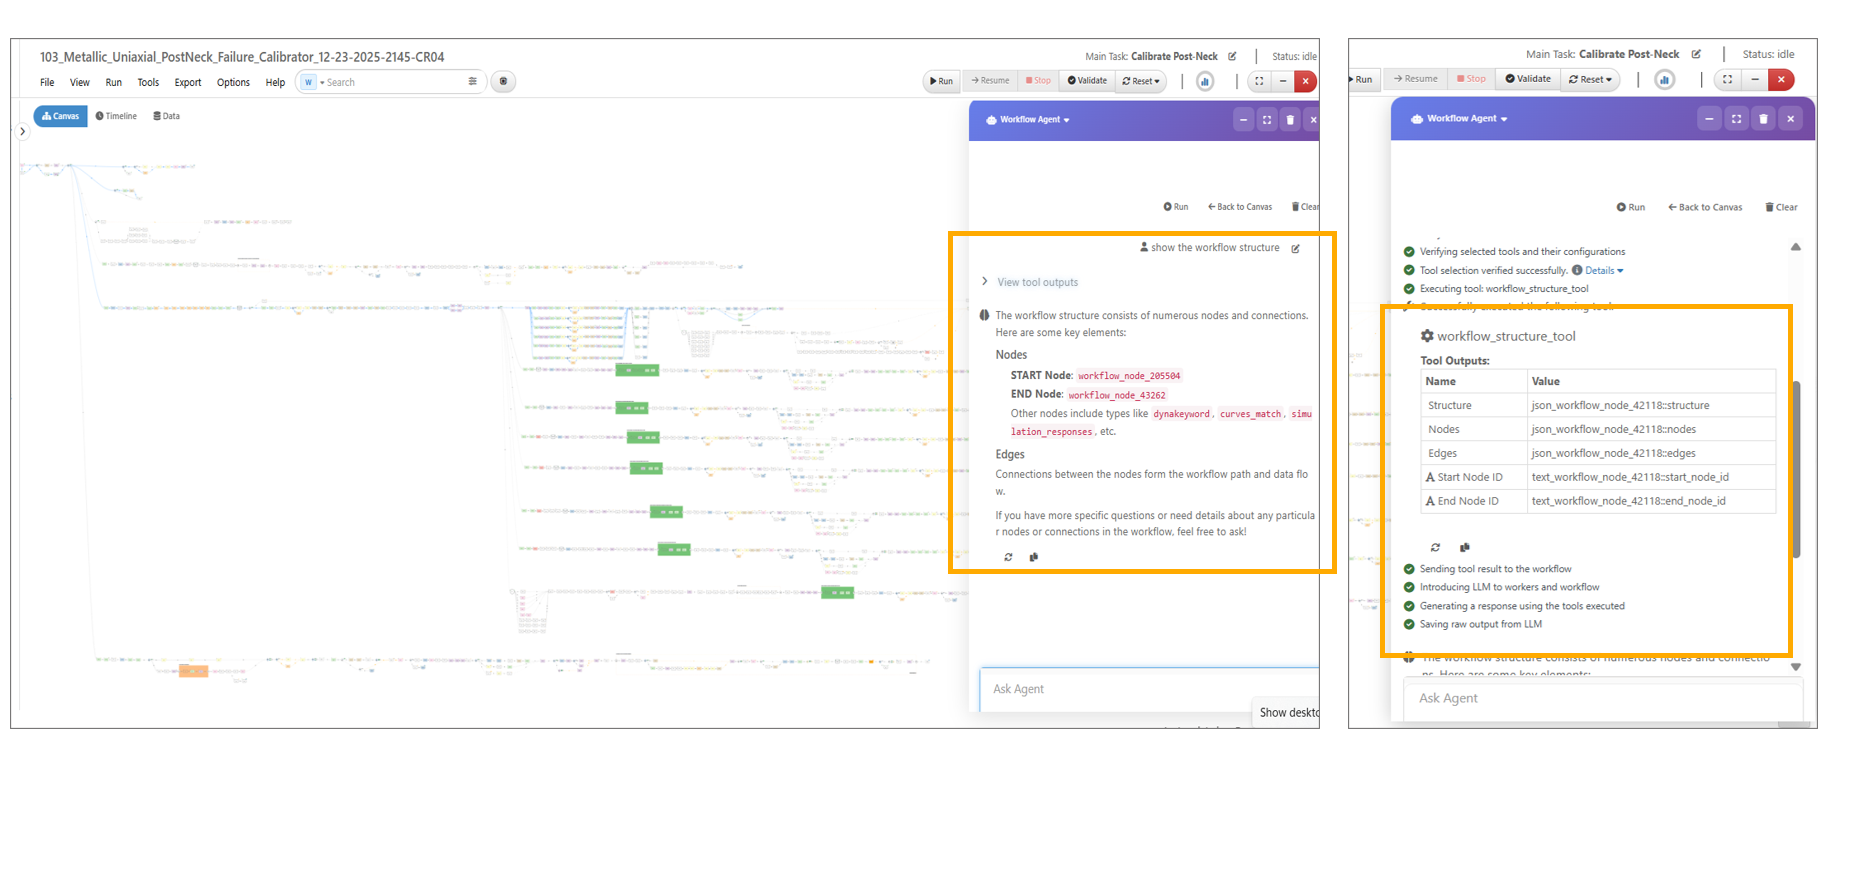Screen dimensions: 1873x872
Task: Click the chart icon in left window toolbar
Action: [1205, 82]
